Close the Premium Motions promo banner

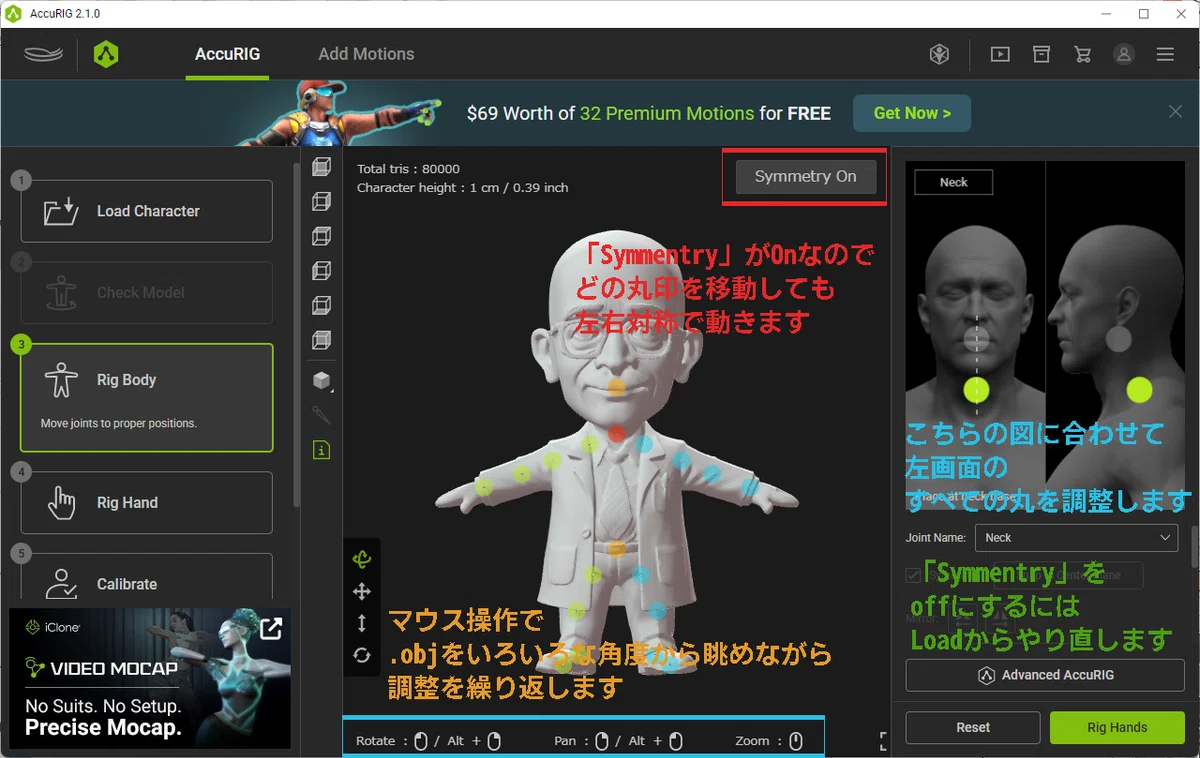click(x=1176, y=112)
